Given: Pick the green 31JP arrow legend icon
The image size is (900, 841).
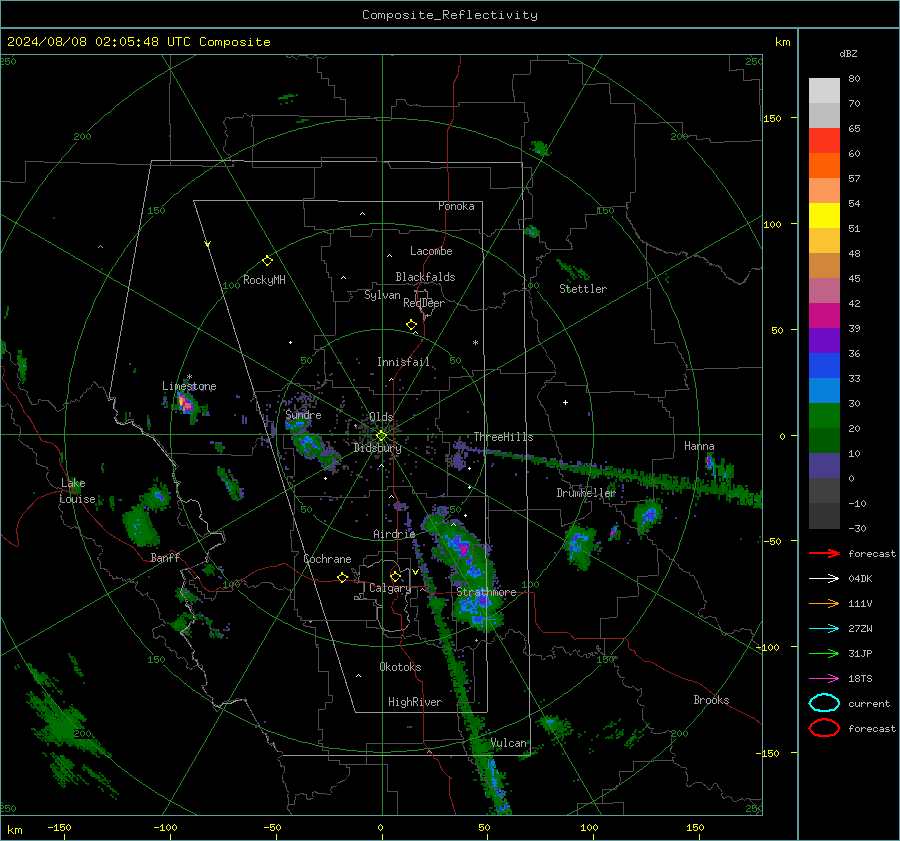Looking at the screenshot, I should coord(824,653).
